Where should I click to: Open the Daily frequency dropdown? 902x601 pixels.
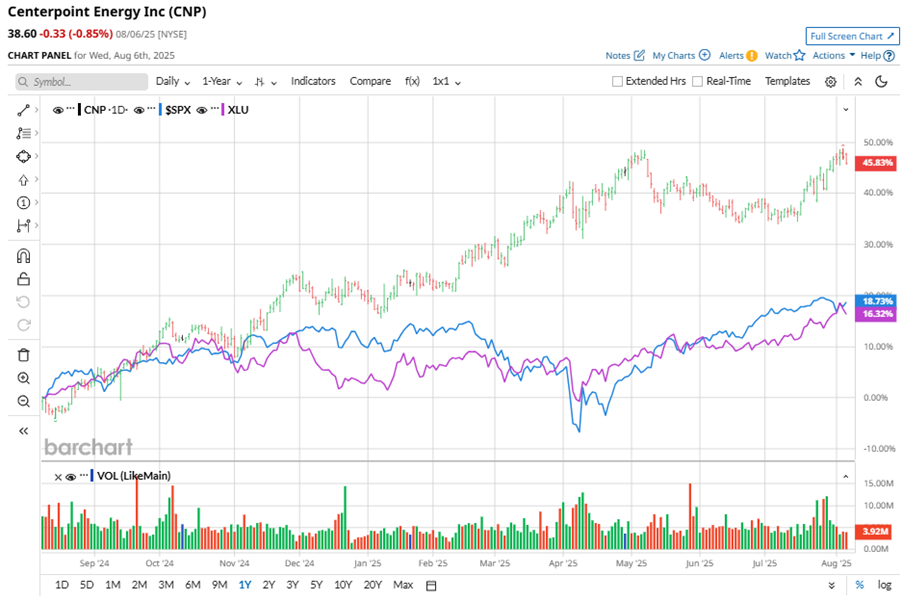[x=173, y=82]
